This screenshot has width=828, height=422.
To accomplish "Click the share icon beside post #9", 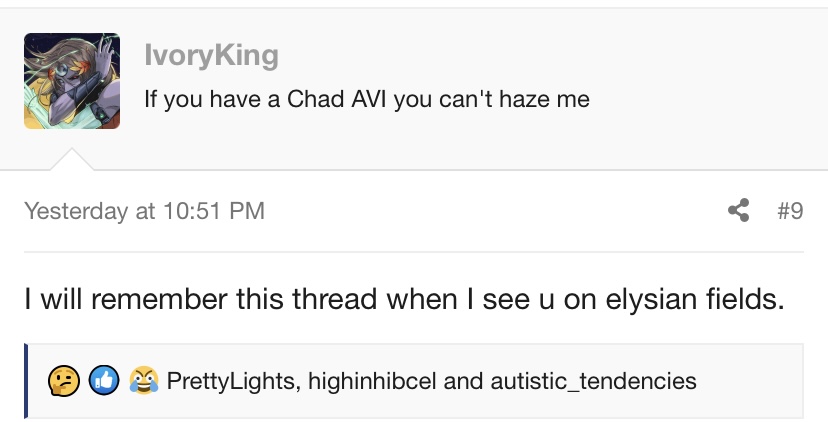I will 739,211.
